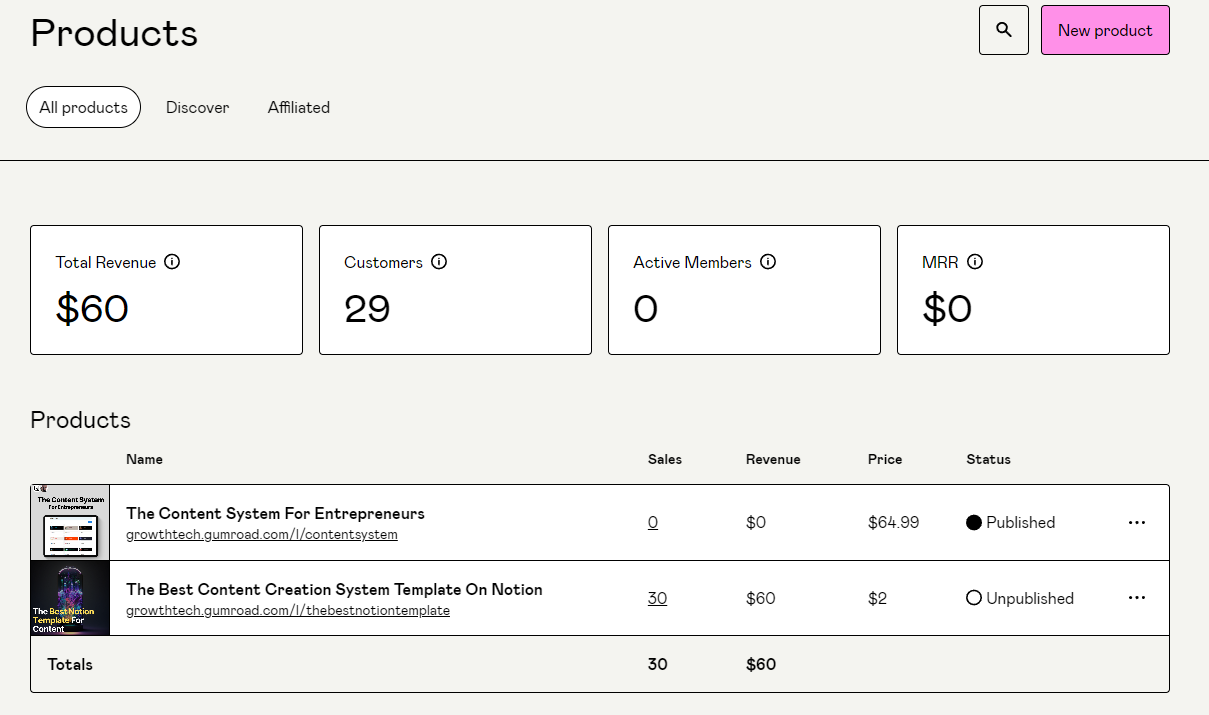The image size is (1209, 715).
Task: Open The Content System For Entrepreneurs product
Action: (x=275, y=513)
